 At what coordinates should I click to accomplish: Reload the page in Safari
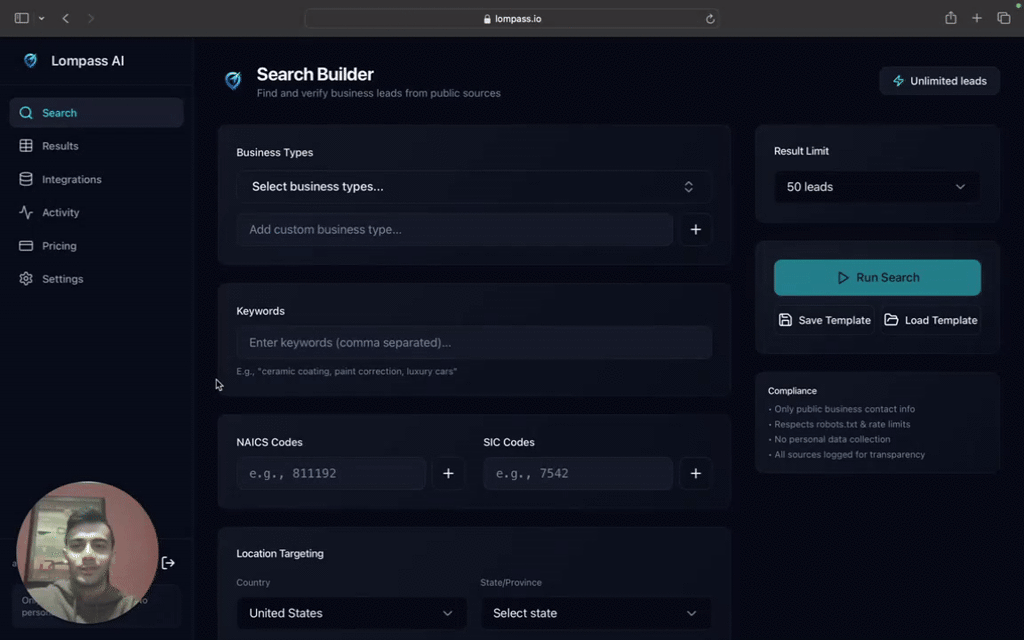pos(710,19)
